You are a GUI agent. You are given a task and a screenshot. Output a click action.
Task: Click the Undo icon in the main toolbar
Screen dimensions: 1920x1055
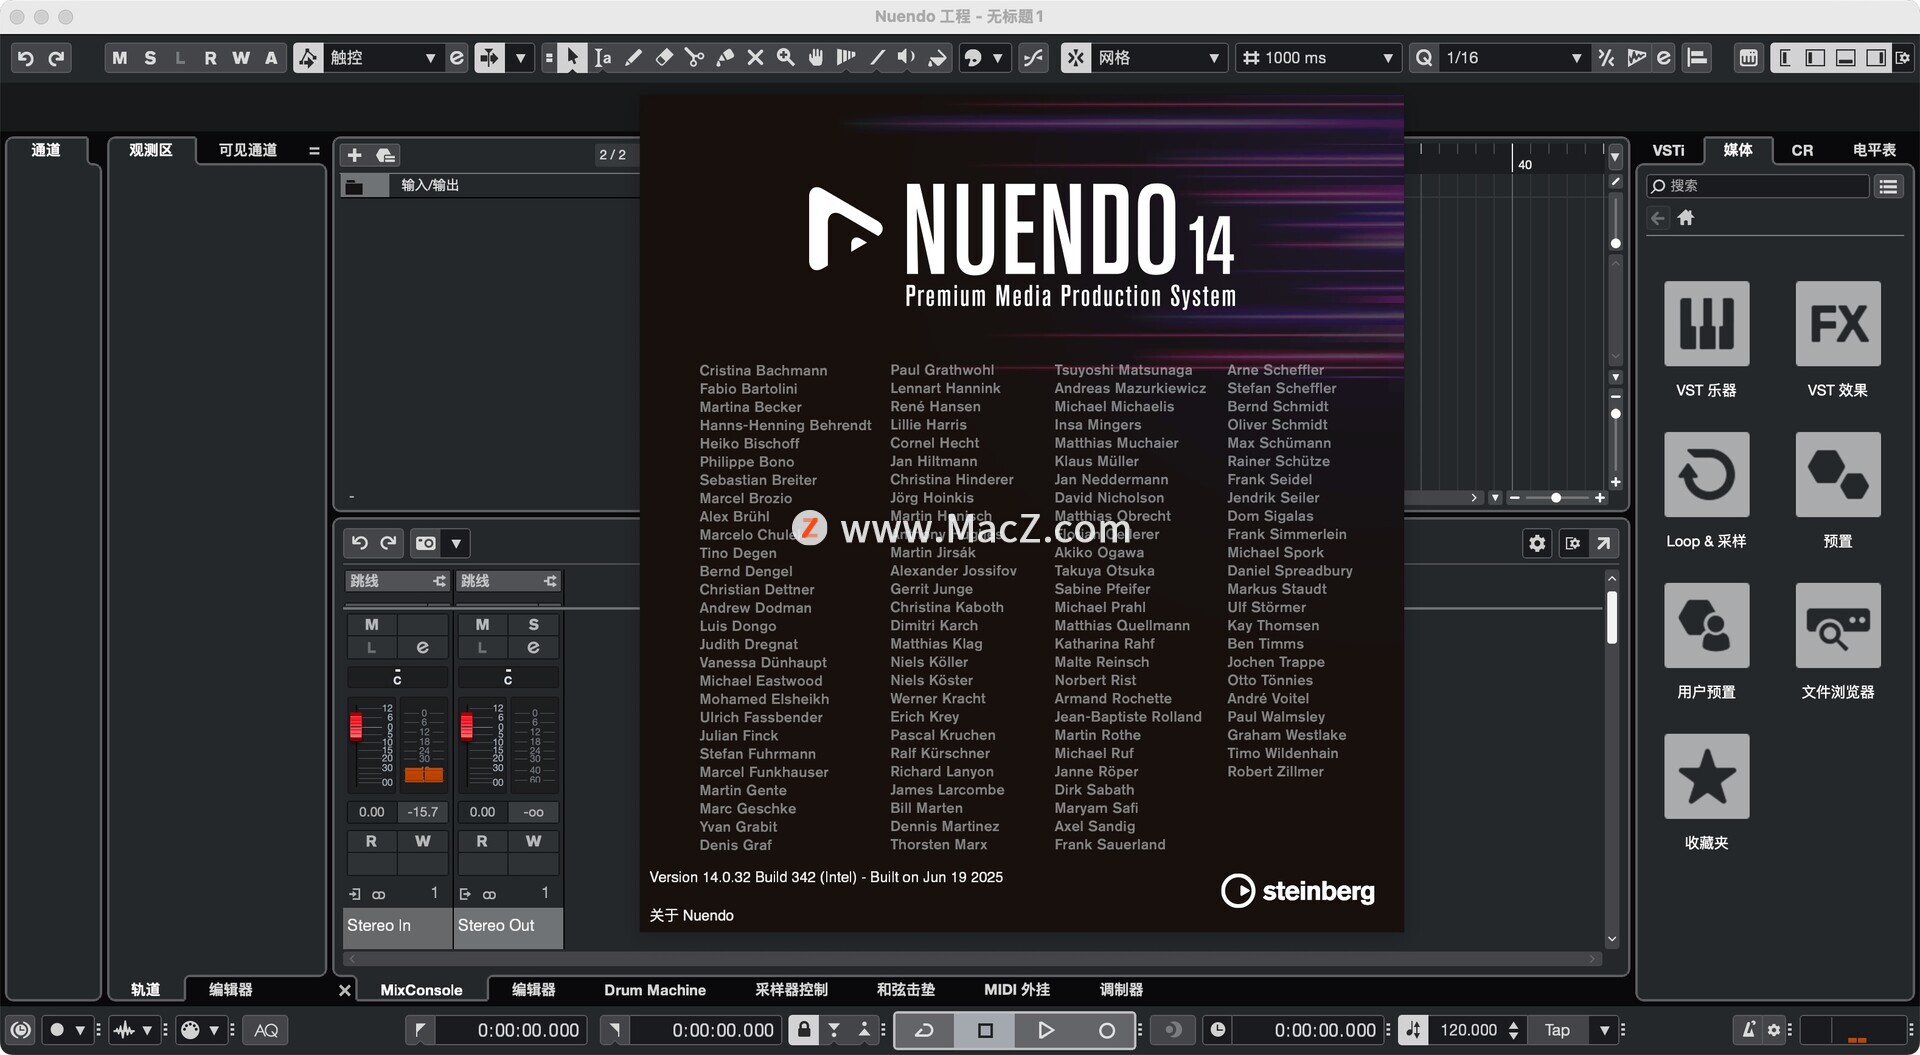[26, 58]
